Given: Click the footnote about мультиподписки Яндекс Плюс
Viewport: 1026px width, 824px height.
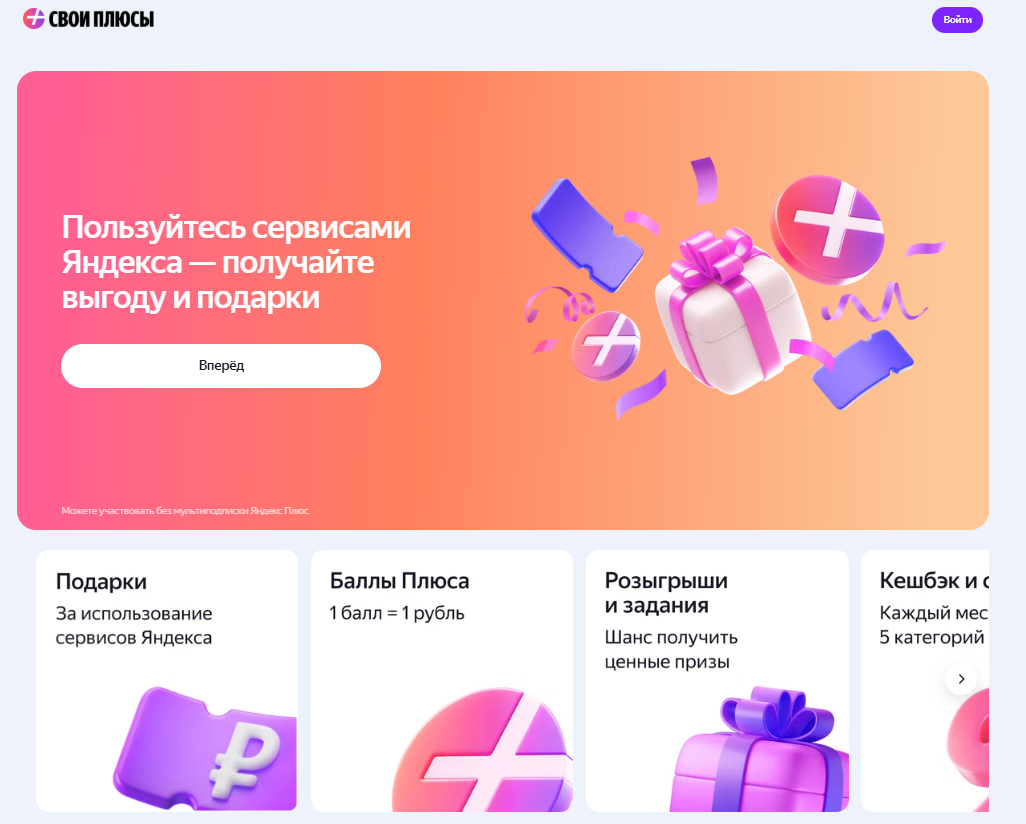Looking at the screenshot, I should [x=185, y=511].
